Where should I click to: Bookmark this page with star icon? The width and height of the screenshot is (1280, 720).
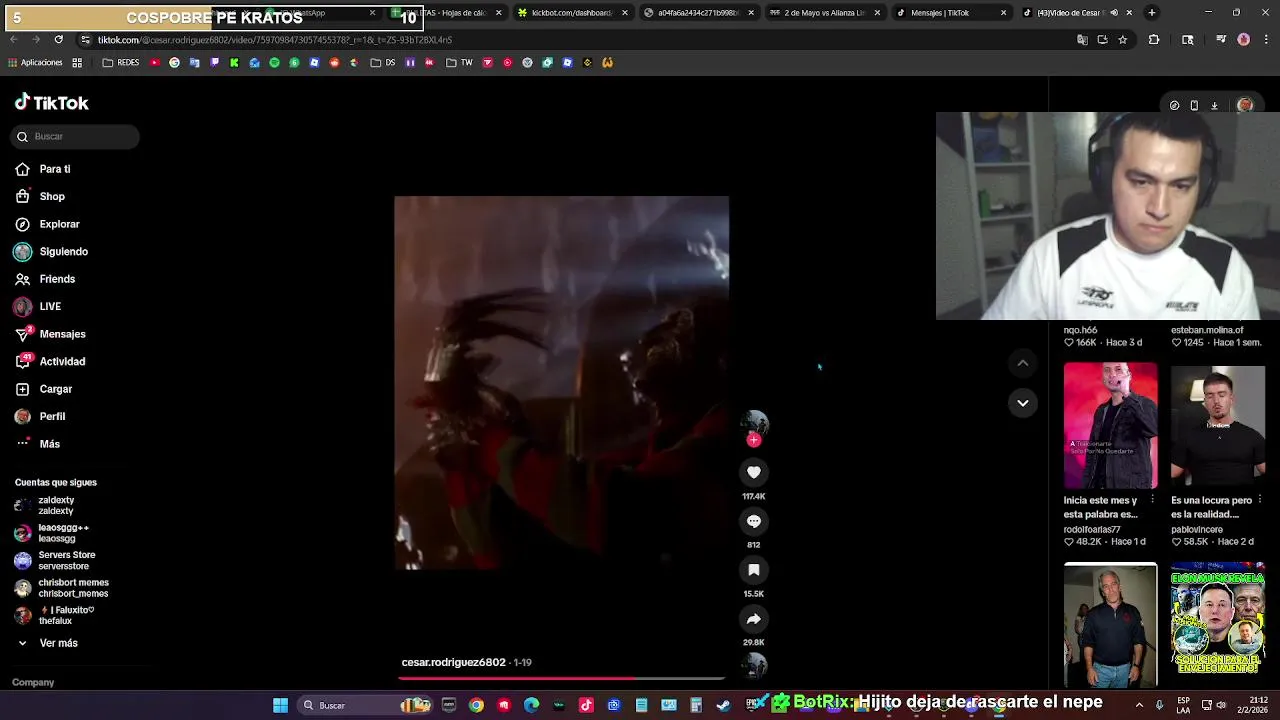pyautogui.click(x=1123, y=40)
